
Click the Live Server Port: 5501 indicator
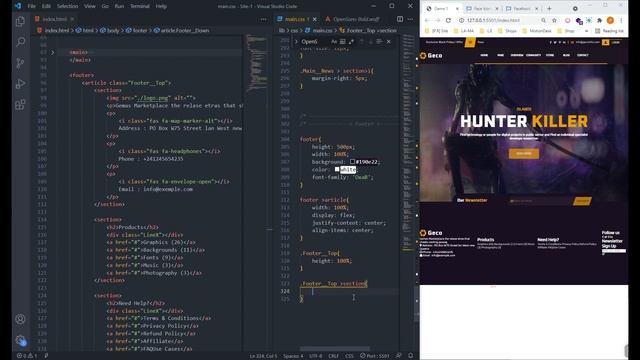375,356
